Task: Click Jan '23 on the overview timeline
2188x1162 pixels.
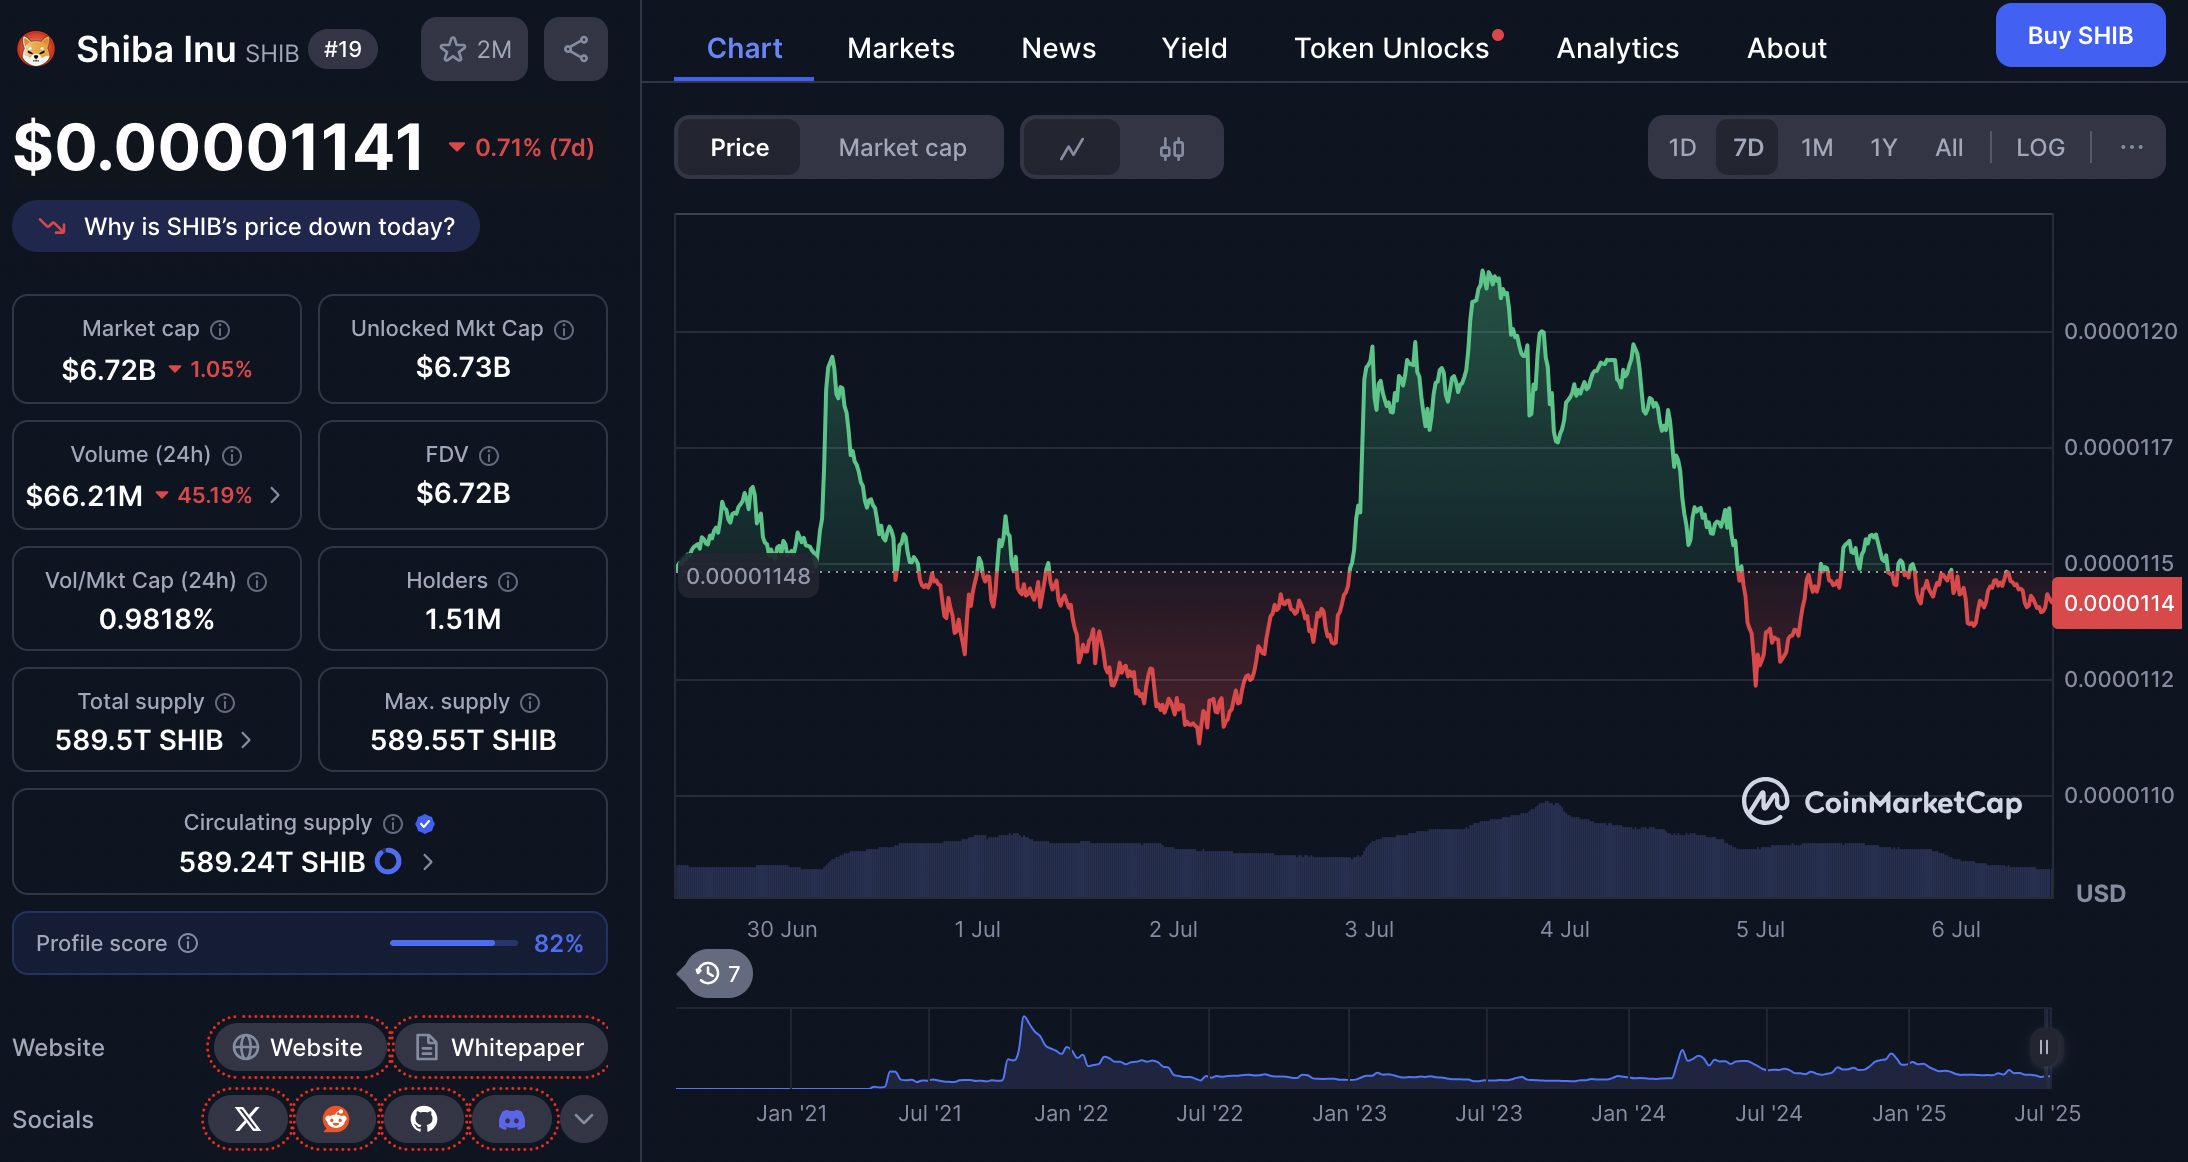Action: [x=1349, y=1113]
